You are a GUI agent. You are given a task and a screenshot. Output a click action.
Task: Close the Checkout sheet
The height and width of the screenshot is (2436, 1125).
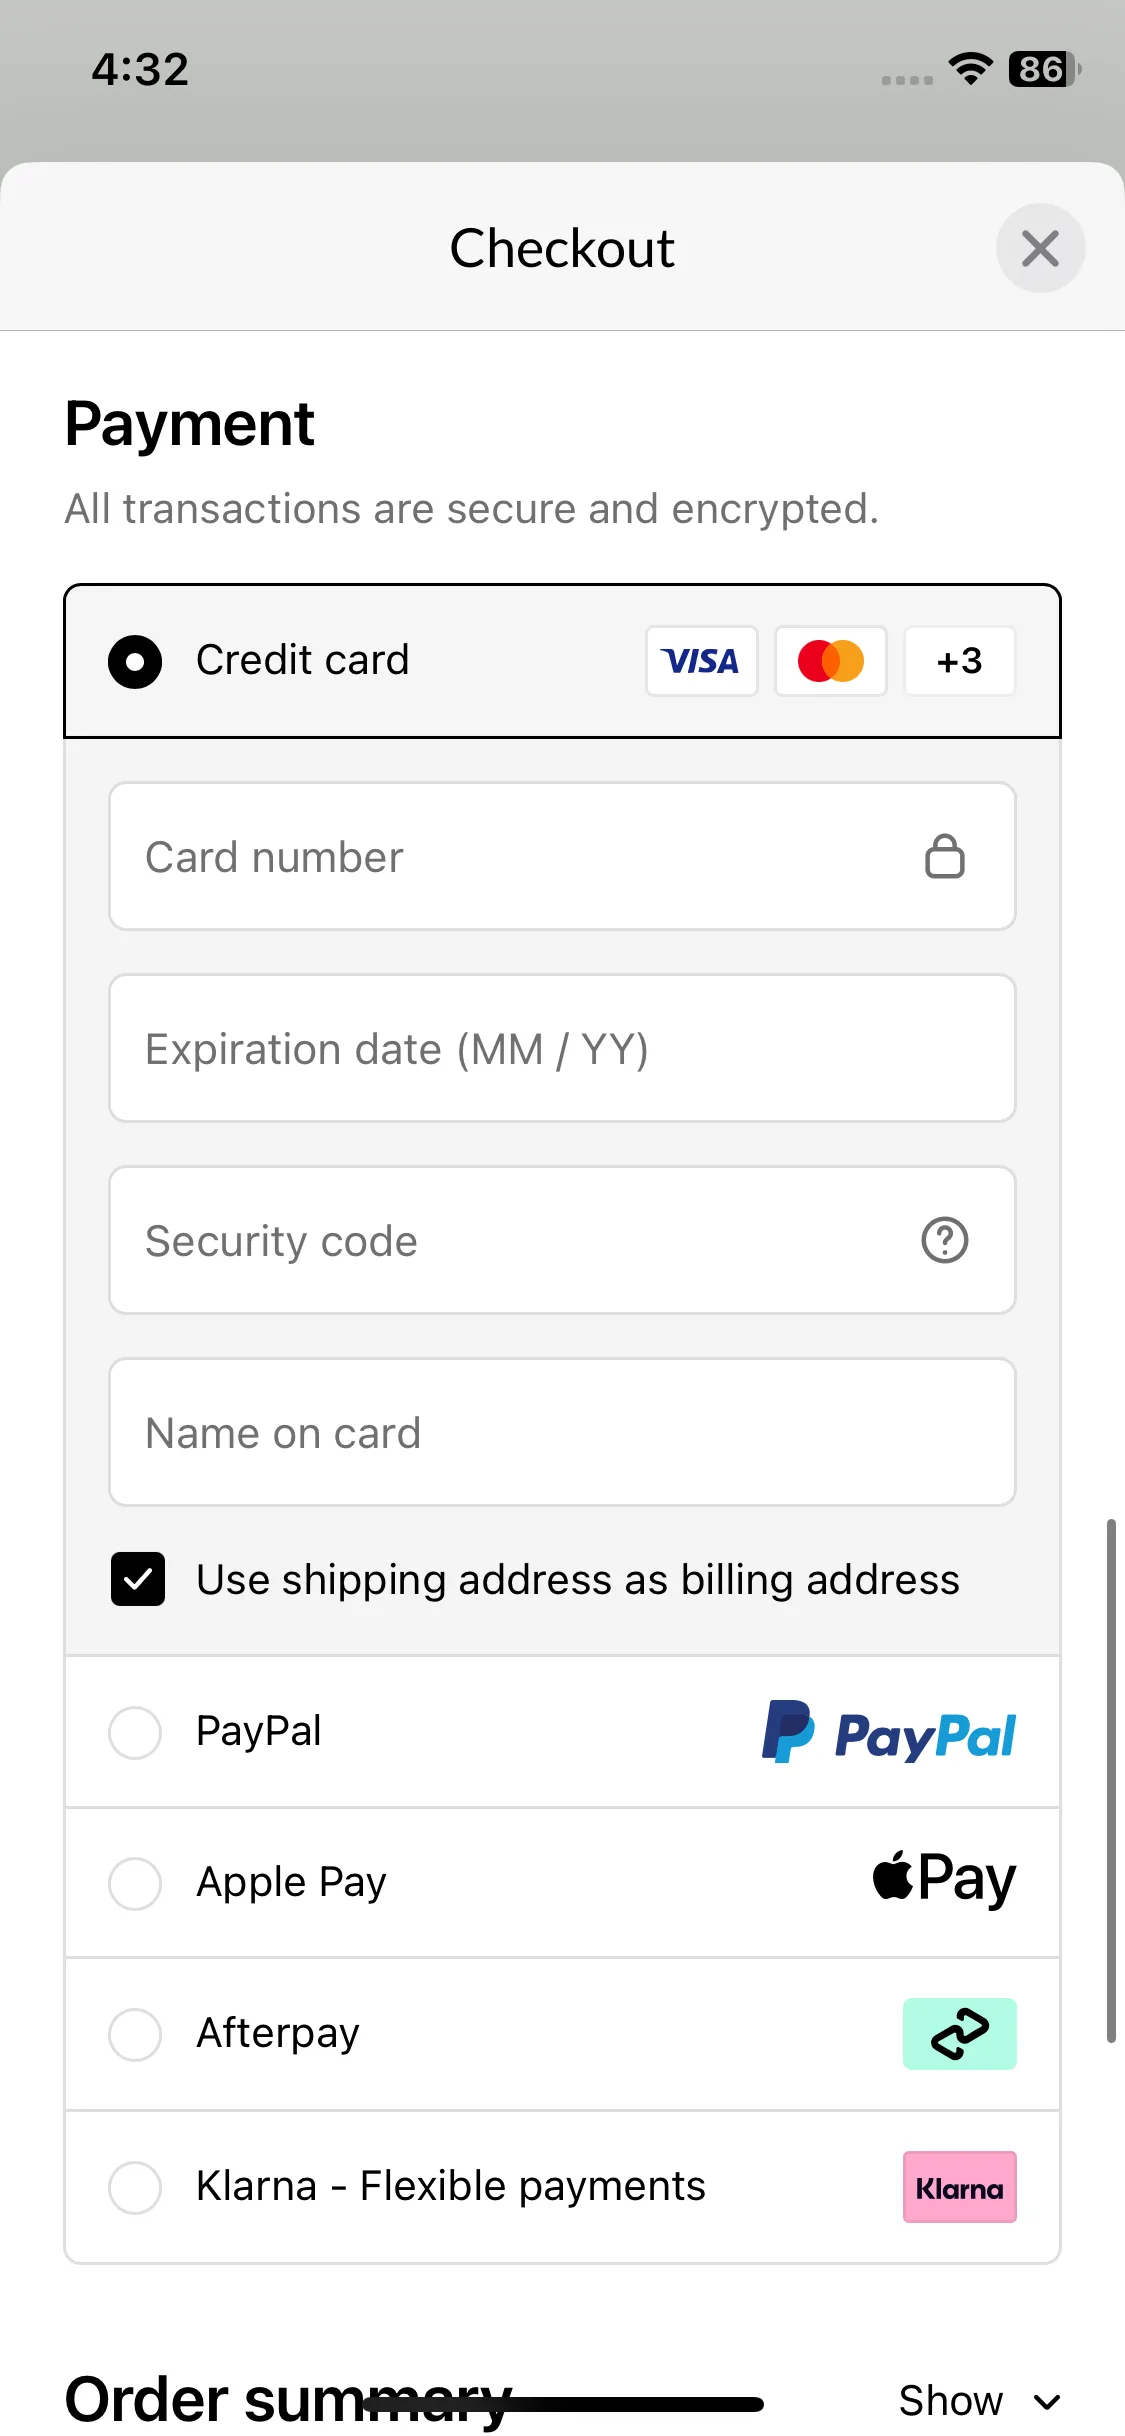[x=1041, y=248]
